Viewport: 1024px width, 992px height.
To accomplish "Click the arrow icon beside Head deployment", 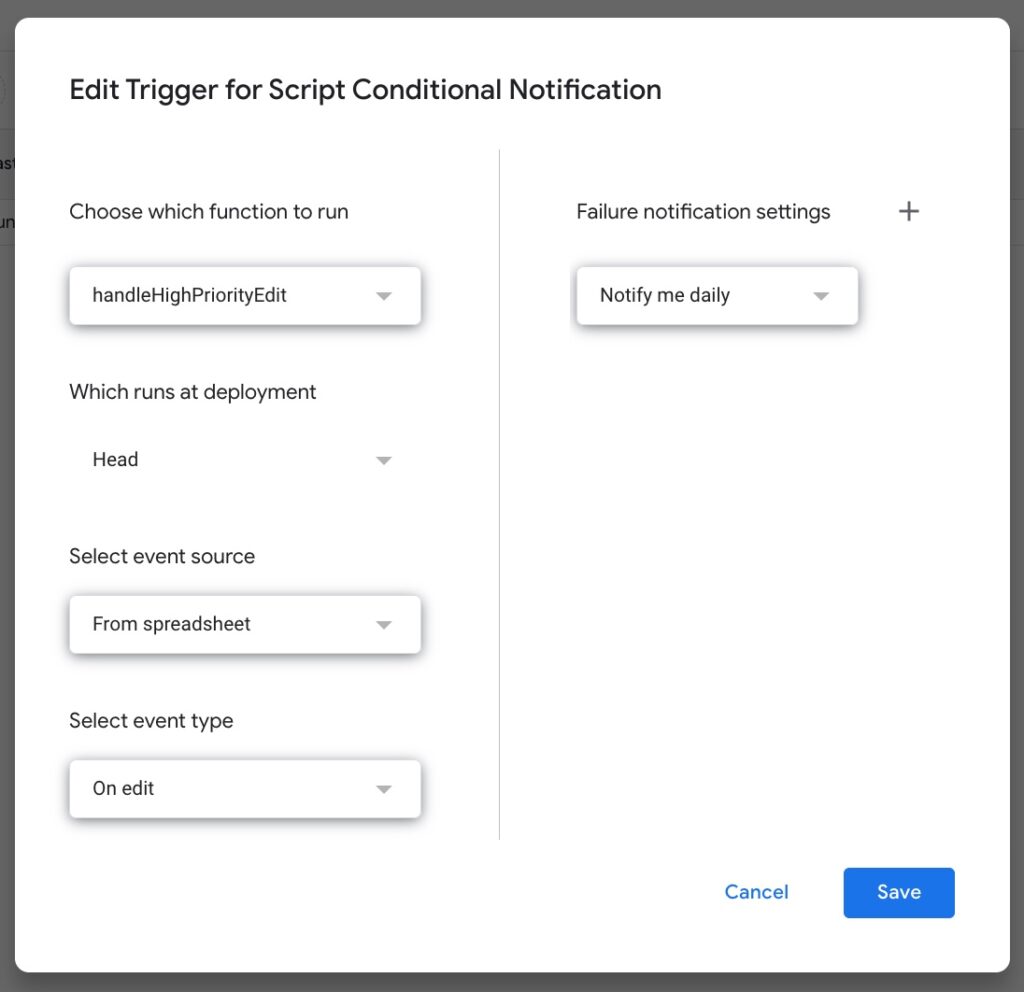I will 383,461.
